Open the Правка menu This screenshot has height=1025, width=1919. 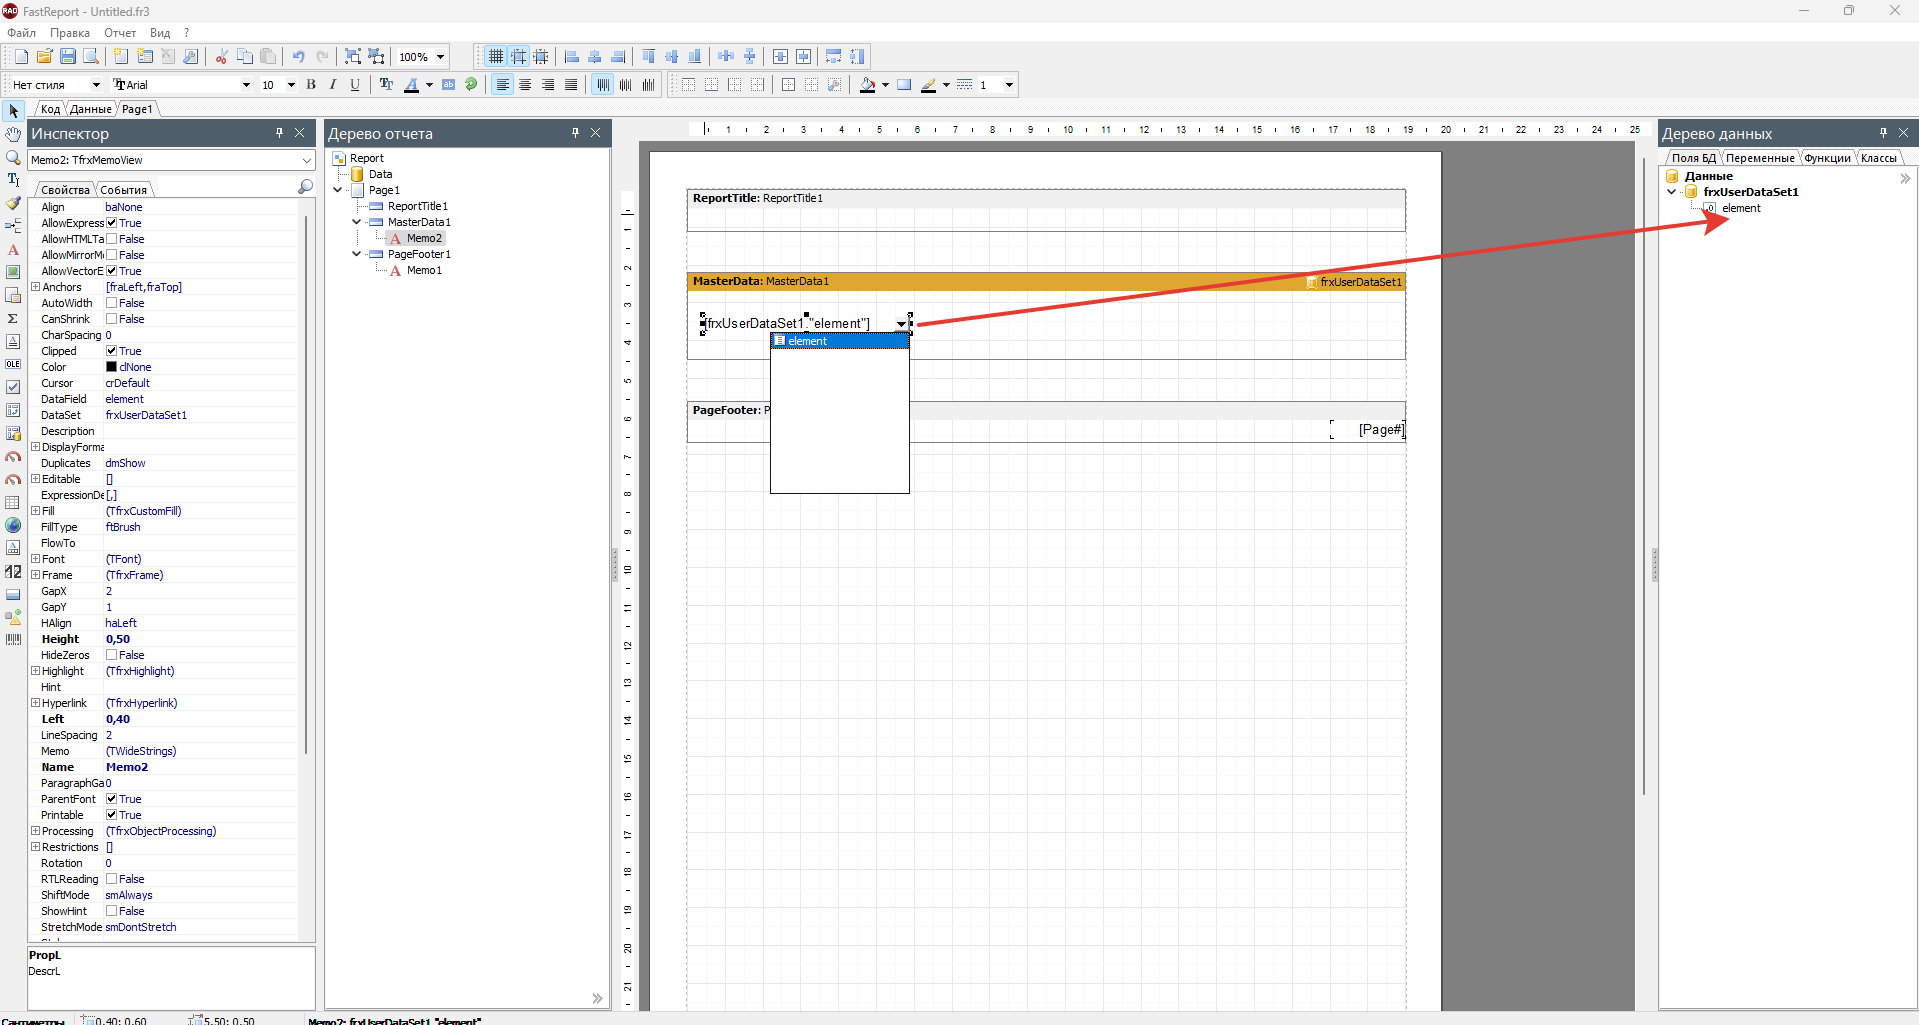point(70,33)
